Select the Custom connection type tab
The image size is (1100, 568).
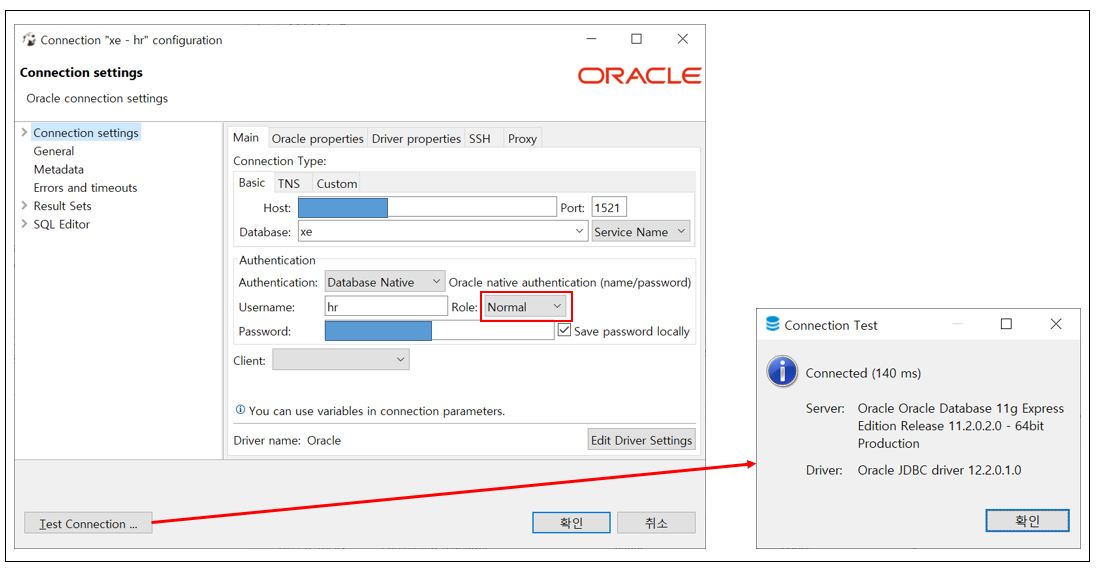(337, 184)
